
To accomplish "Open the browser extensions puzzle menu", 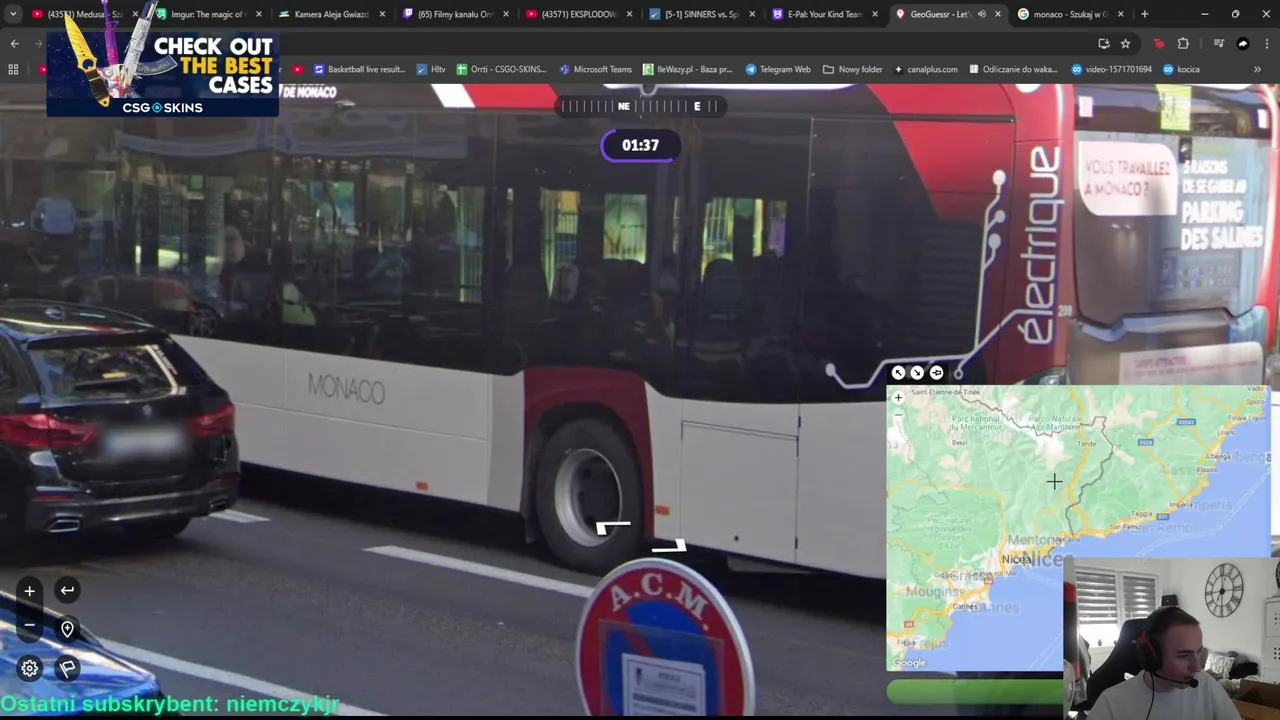I will click(1183, 43).
